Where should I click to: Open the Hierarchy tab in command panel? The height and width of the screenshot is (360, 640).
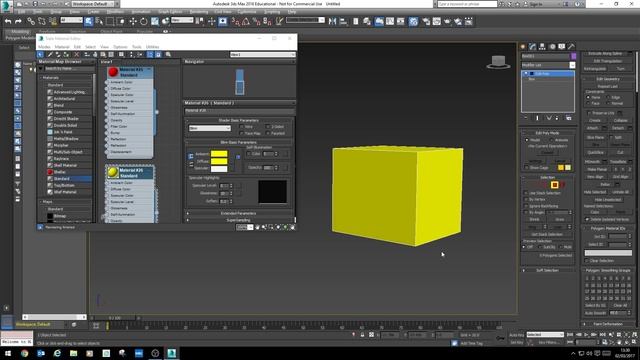tap(542, 47)
